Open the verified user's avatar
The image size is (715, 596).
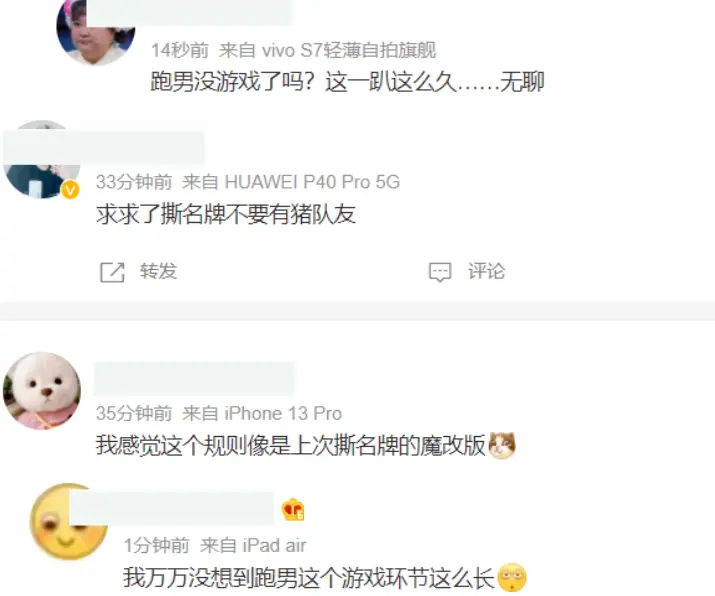point(42,160)
